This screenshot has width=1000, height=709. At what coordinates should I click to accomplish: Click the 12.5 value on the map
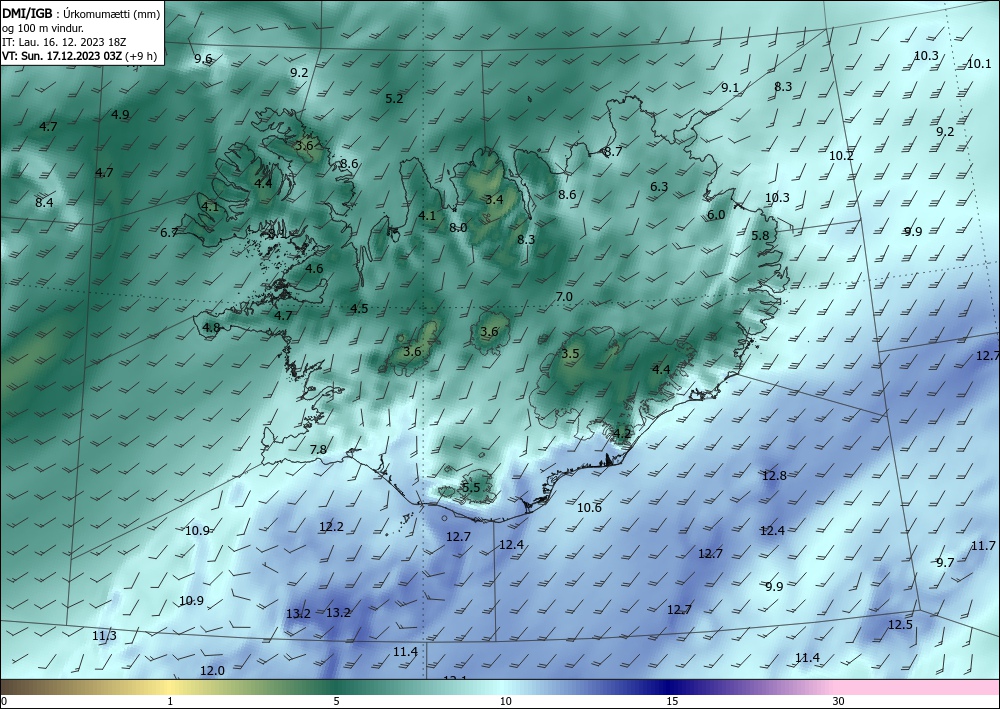(x=901, y=624)
